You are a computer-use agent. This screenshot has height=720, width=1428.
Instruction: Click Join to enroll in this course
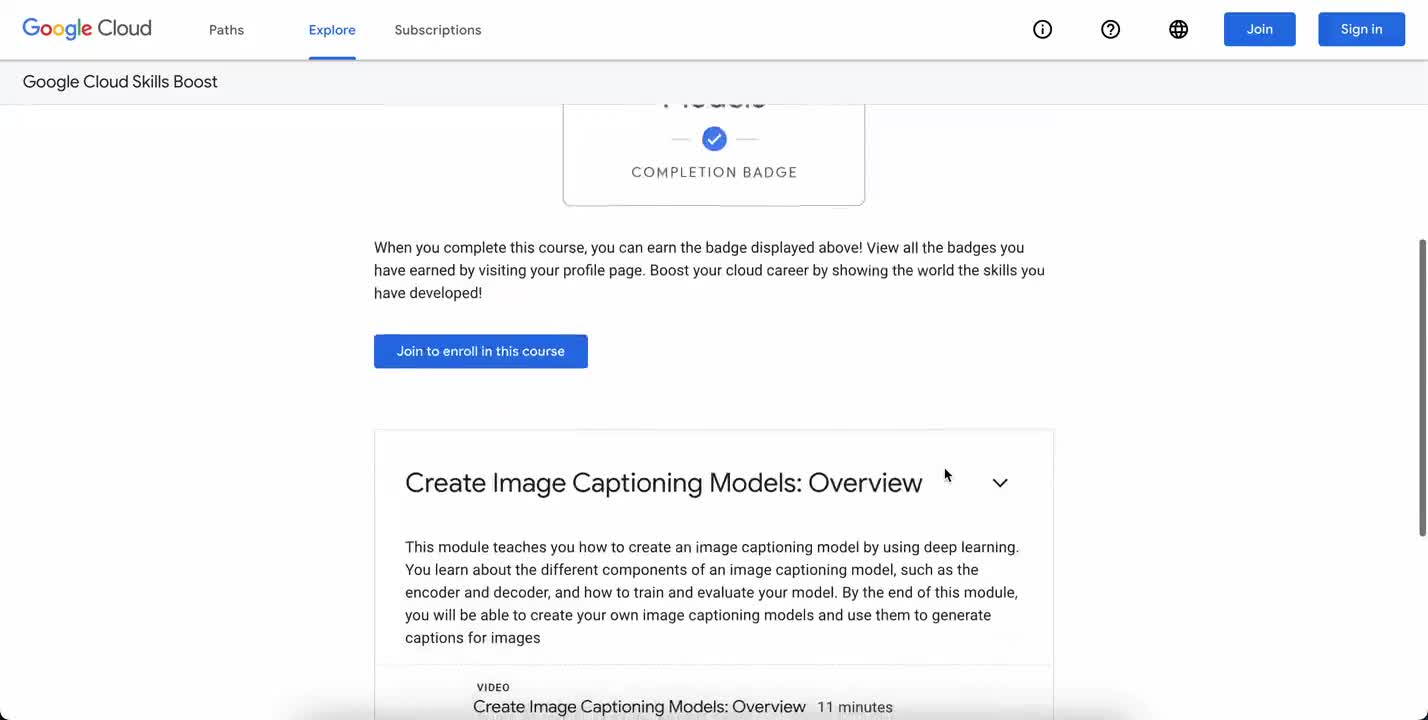(480, 351)
